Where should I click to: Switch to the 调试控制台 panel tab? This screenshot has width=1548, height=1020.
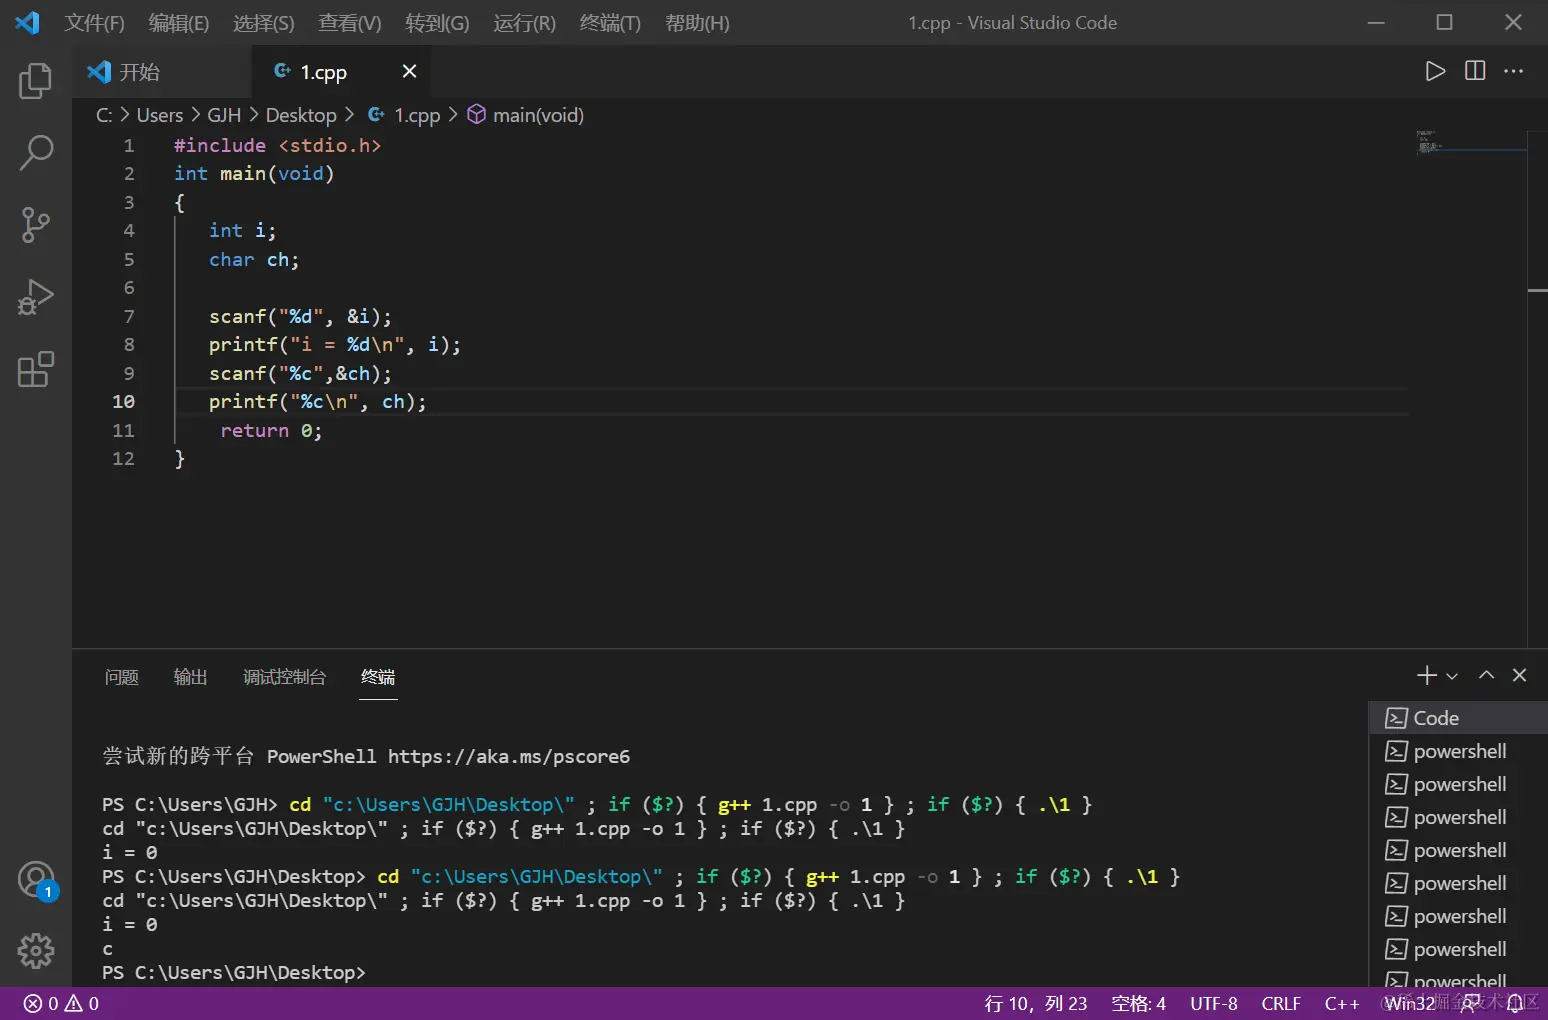pyautogui.click(x=284, y=677)
